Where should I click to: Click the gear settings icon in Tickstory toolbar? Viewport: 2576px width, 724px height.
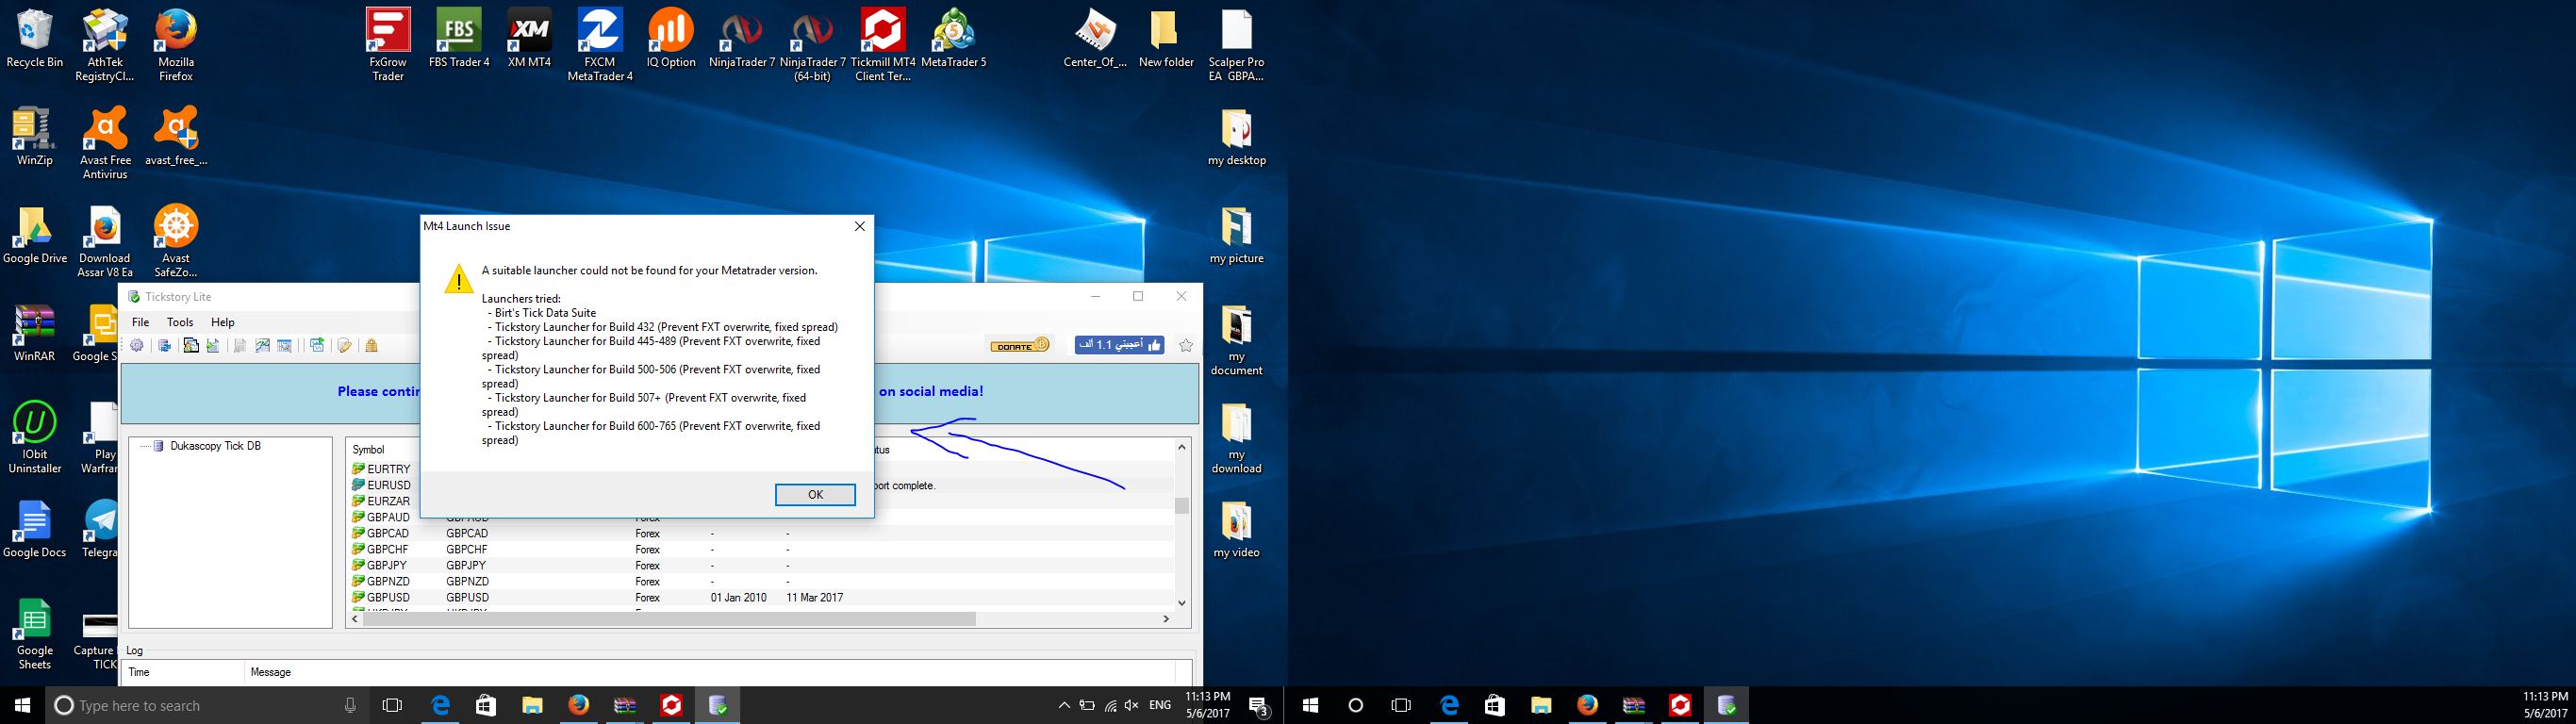[137, 346]
